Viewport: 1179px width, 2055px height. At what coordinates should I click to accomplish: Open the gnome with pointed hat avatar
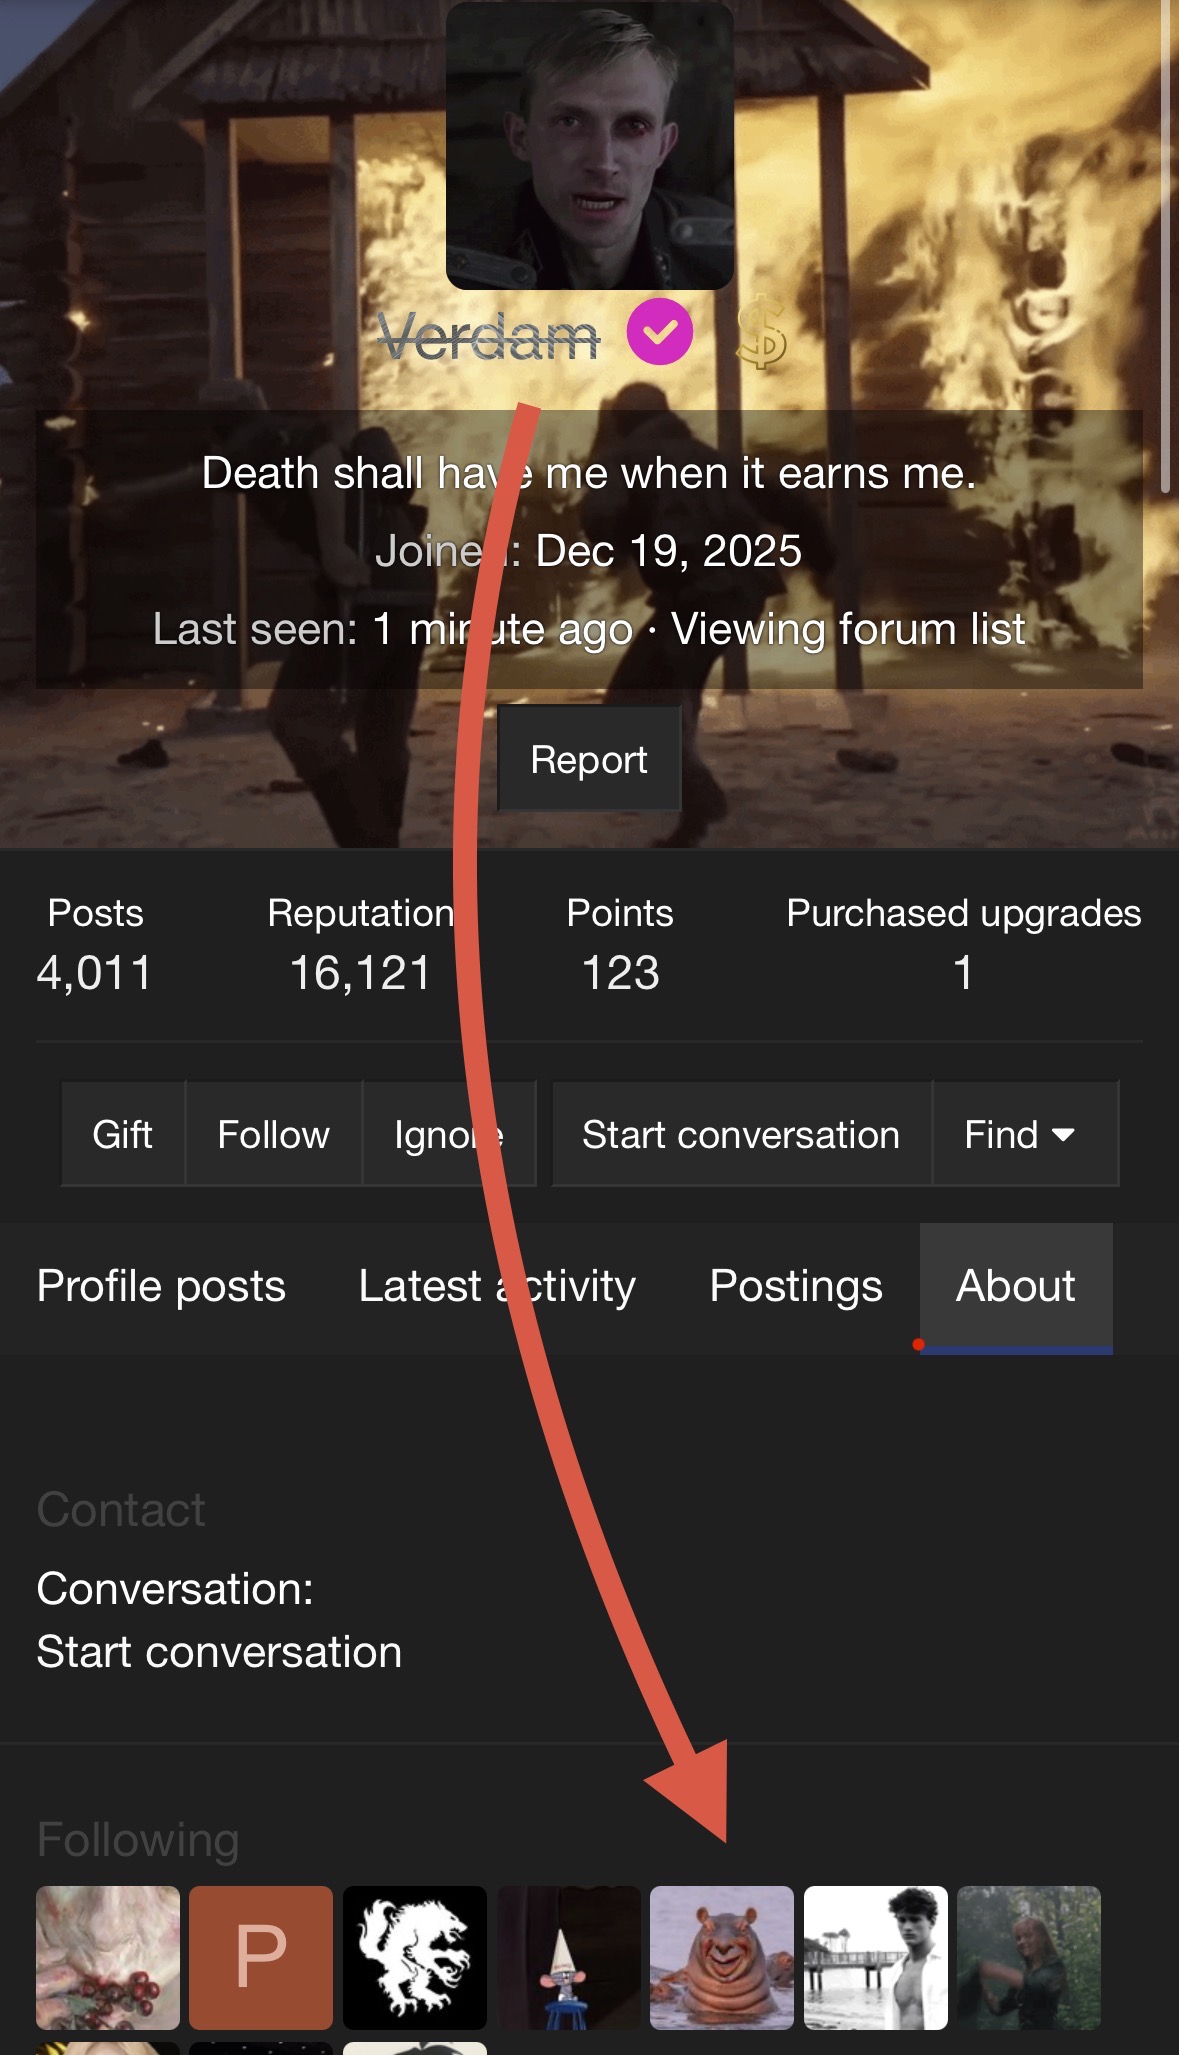569,1957
